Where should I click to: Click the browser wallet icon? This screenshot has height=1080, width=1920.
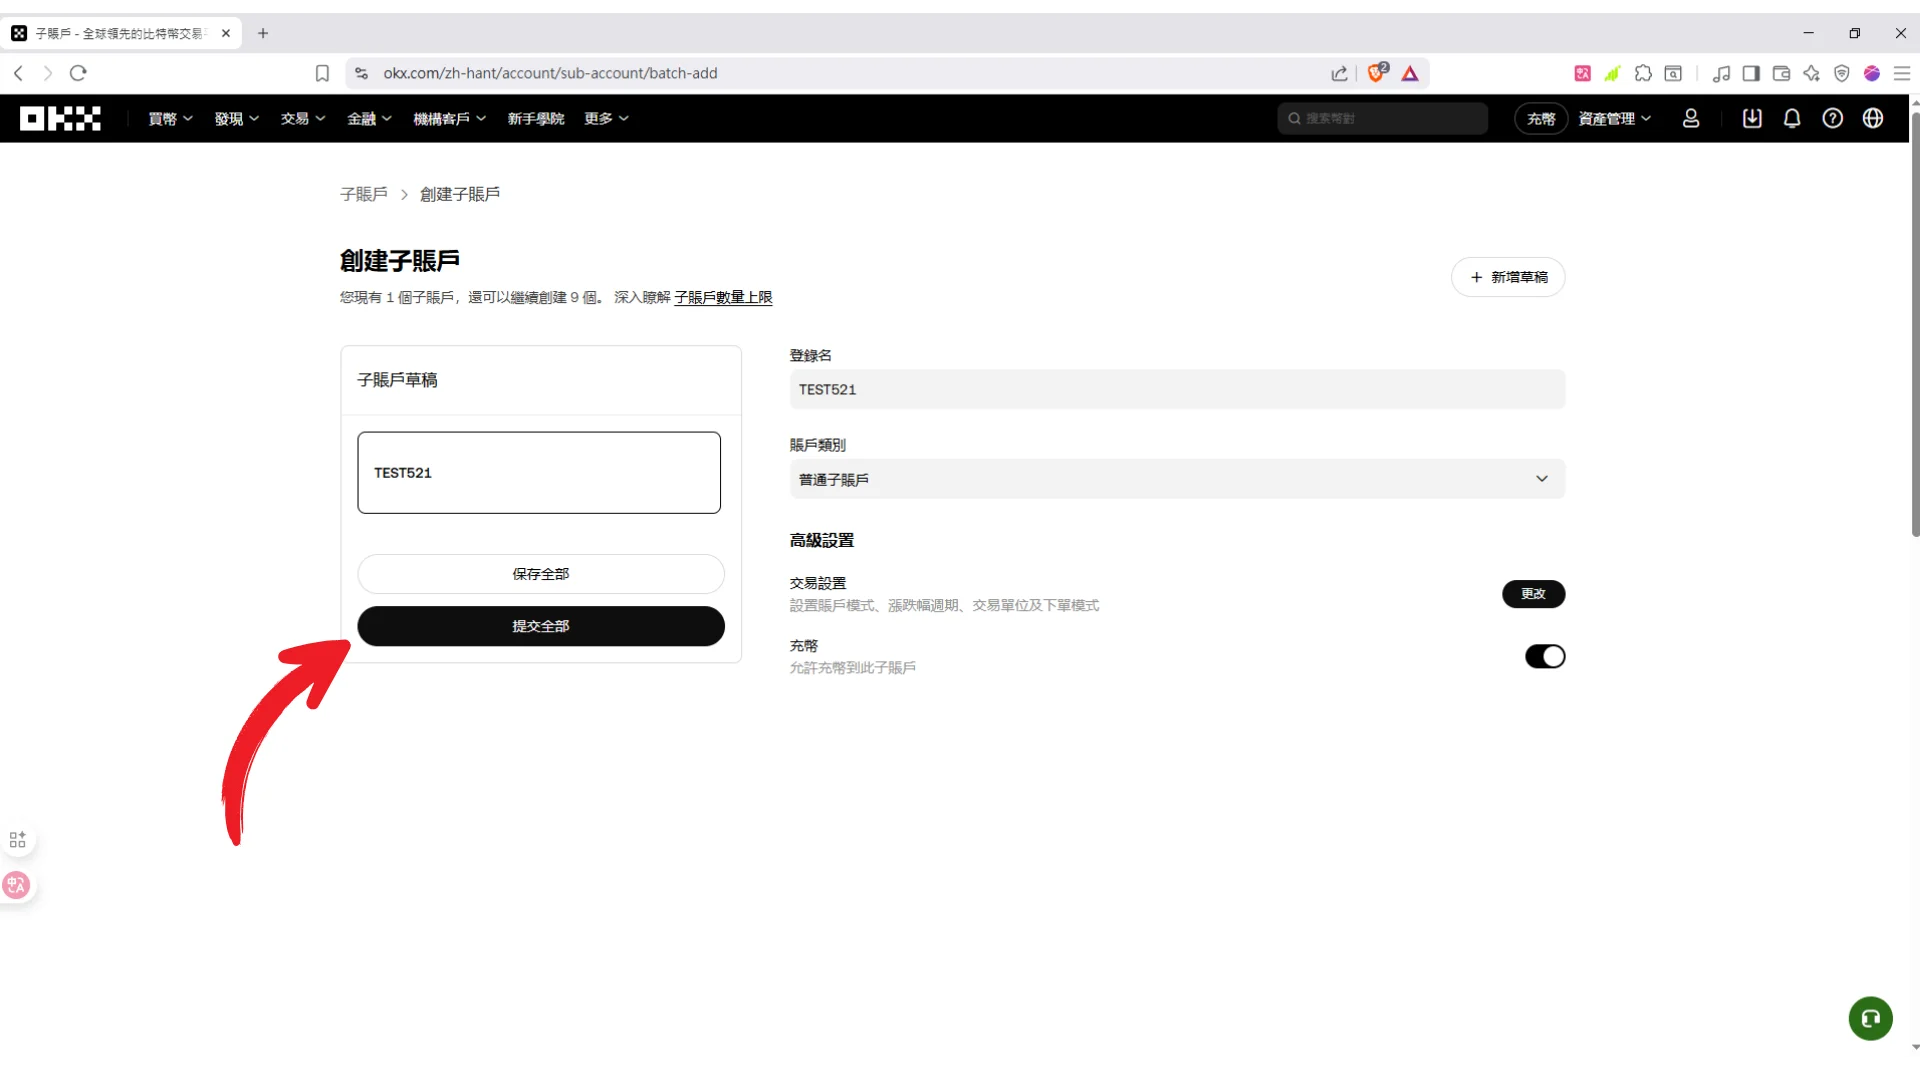point(1781,73)
